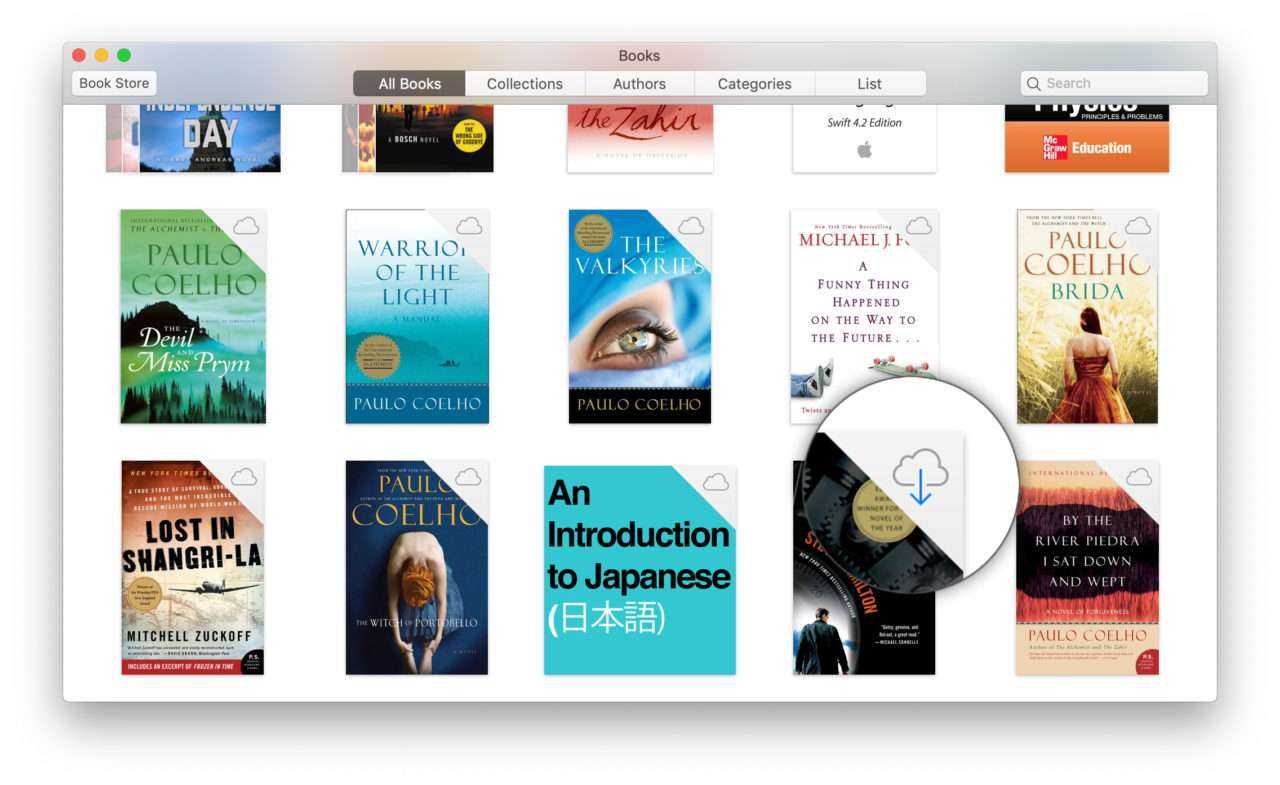Click the cloud icon on Devil and Miss Prym
The height and width of the screenshot is (785, 1280).
pos(246,226)
